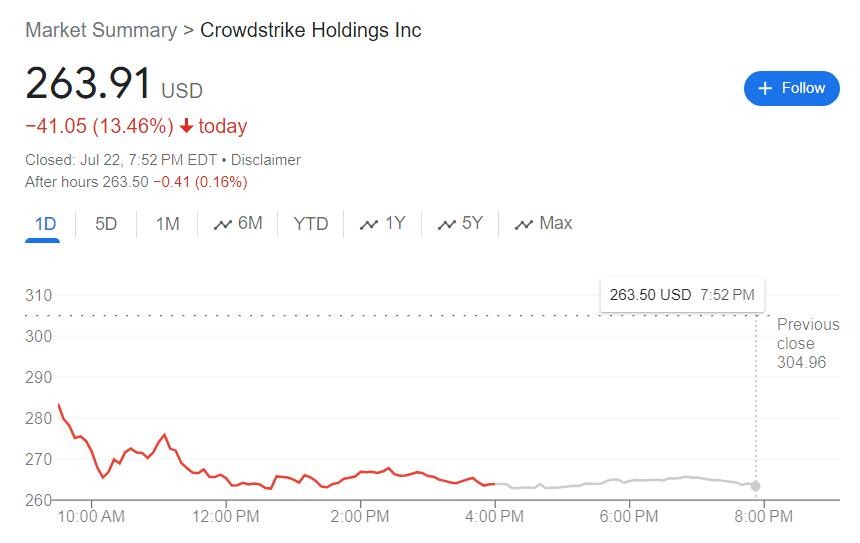Image resolution: width=860 pixels, height=543 pixels.
Task: Click the trend chart icon beside 1Y
Action: tap(369, 224)
